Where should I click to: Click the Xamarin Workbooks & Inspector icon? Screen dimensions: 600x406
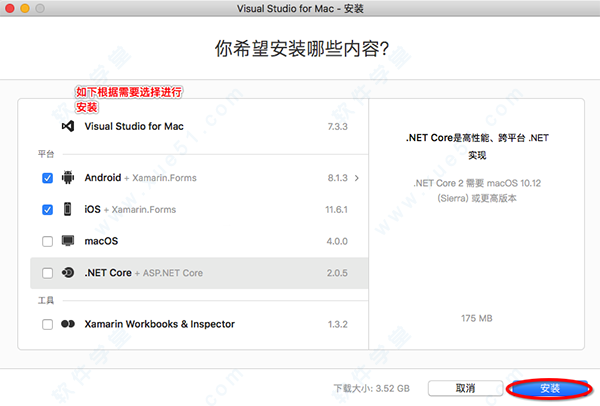click(x=68, y=324)
